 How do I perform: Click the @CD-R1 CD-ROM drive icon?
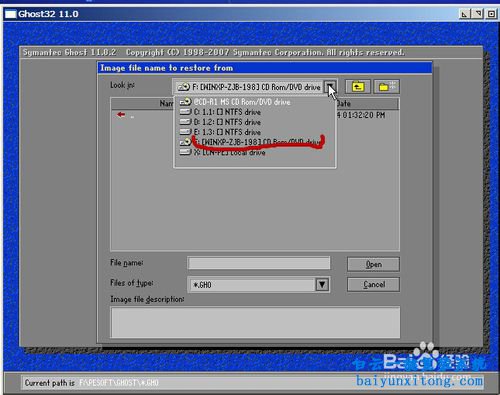185,102
